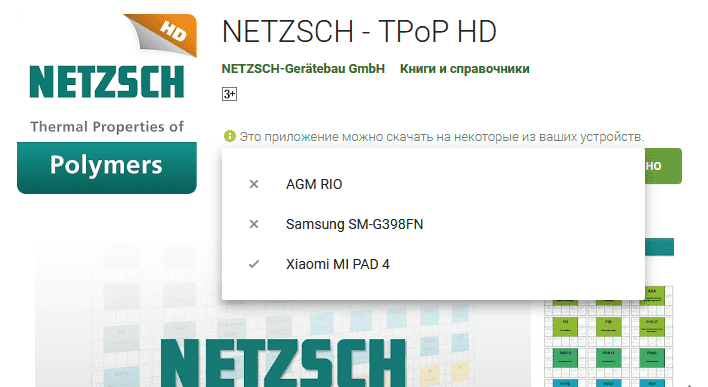This screenshot has width=708, height=387.
Task: Choose Xiaomi MI PAD 4 device
Action: pos(433,264)
